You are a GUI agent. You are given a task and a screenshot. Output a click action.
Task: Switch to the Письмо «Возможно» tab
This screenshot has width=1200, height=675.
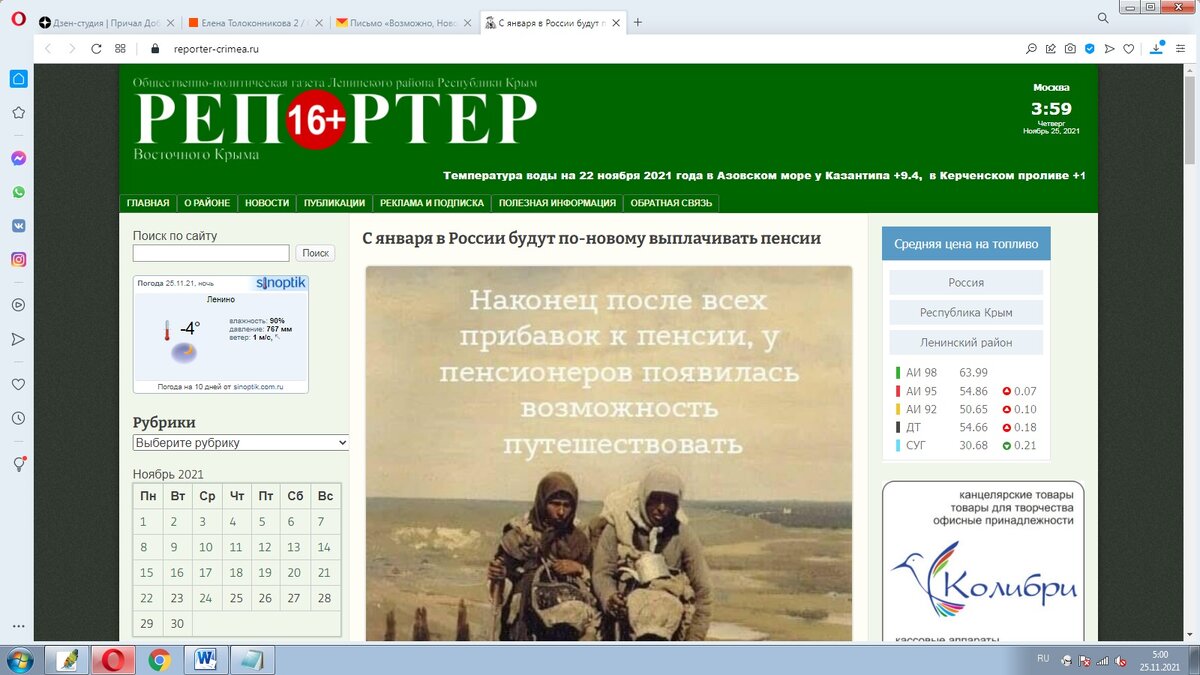404,22
